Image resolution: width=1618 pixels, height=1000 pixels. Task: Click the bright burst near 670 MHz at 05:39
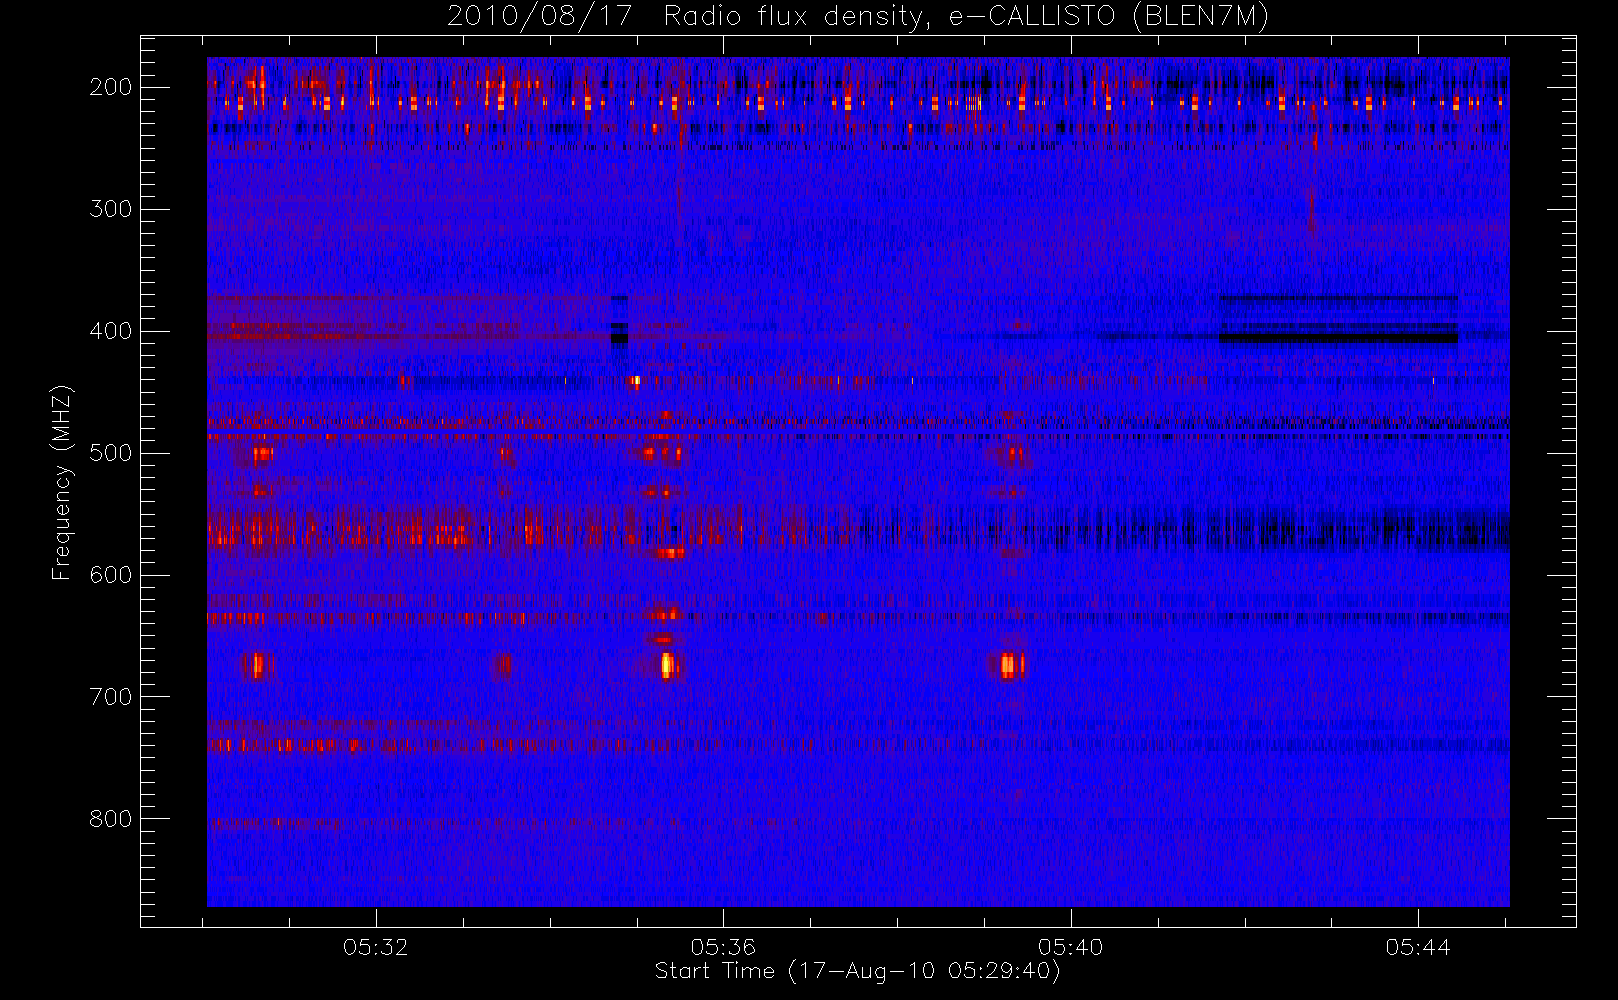tap(1012, 665)
